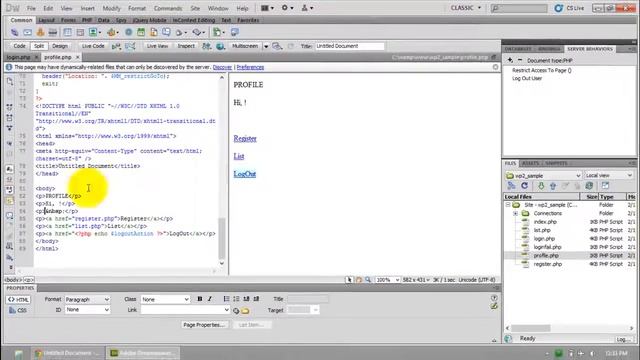The image size is (640, 360).
Task: Click the Insert Div Tag icon
Action: [x=80, y=32]
